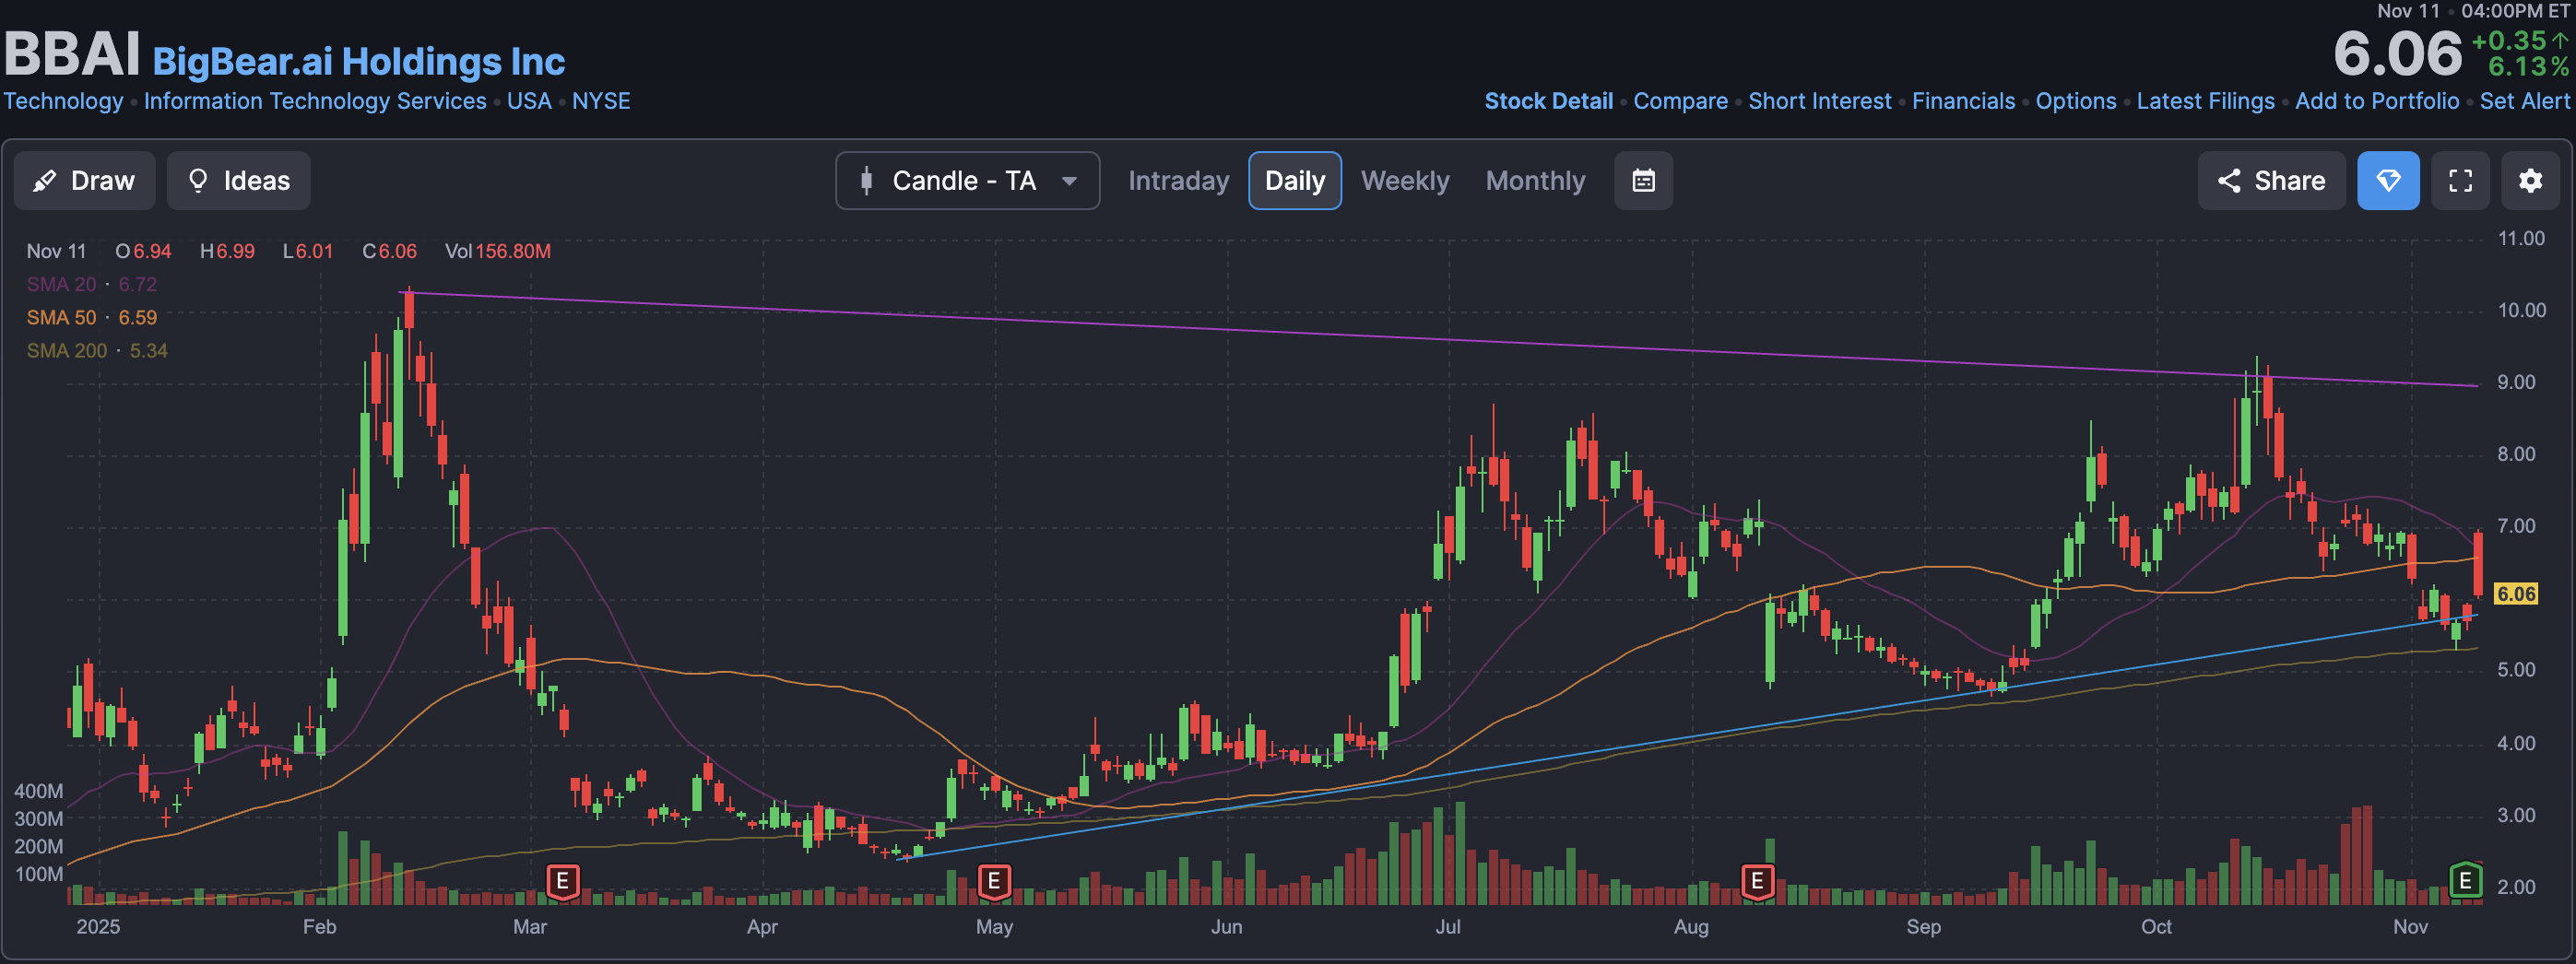Open chart settings gear icon

tap(2530, 181)
